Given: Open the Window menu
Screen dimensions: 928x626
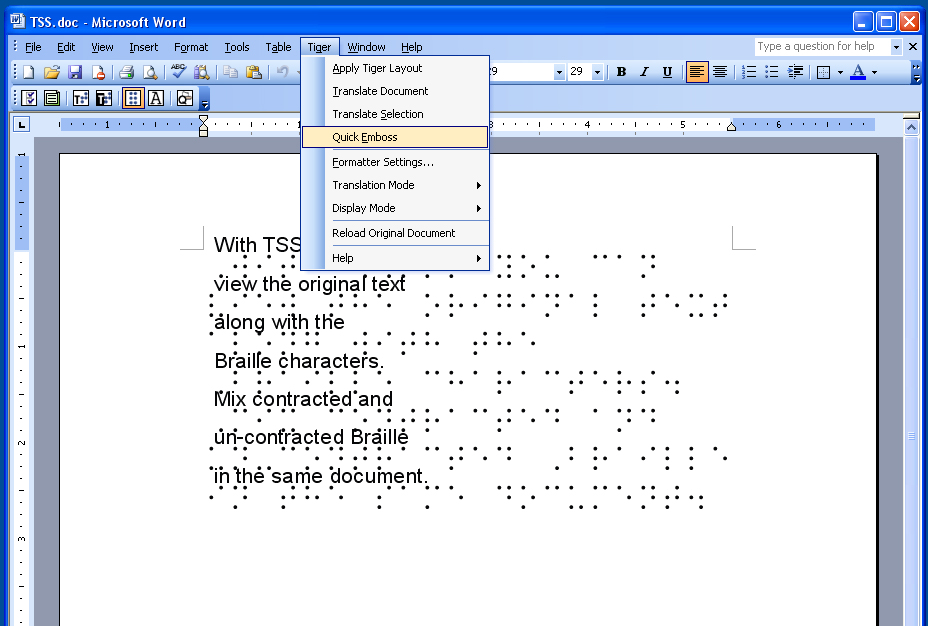Looking at the screenshot, I should pos(366,47).
